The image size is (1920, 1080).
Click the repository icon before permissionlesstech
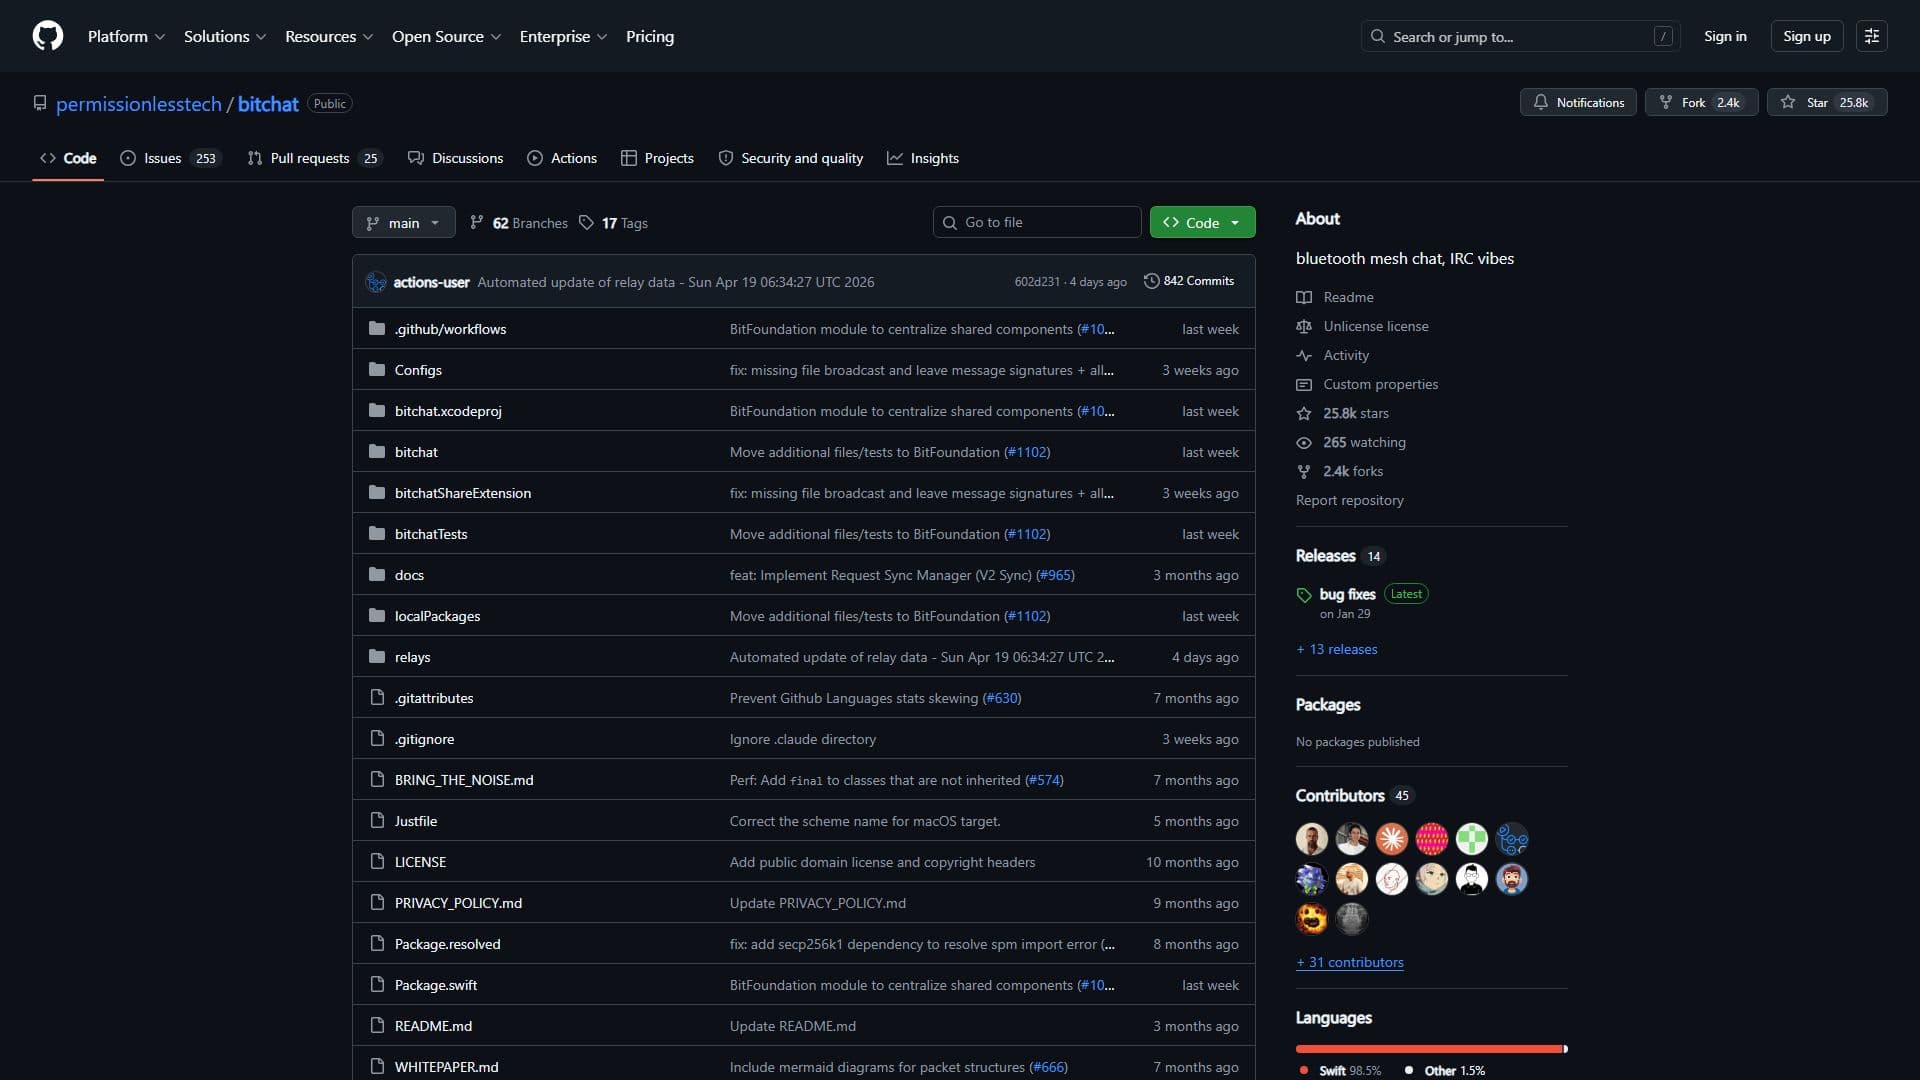pos(40,103)
